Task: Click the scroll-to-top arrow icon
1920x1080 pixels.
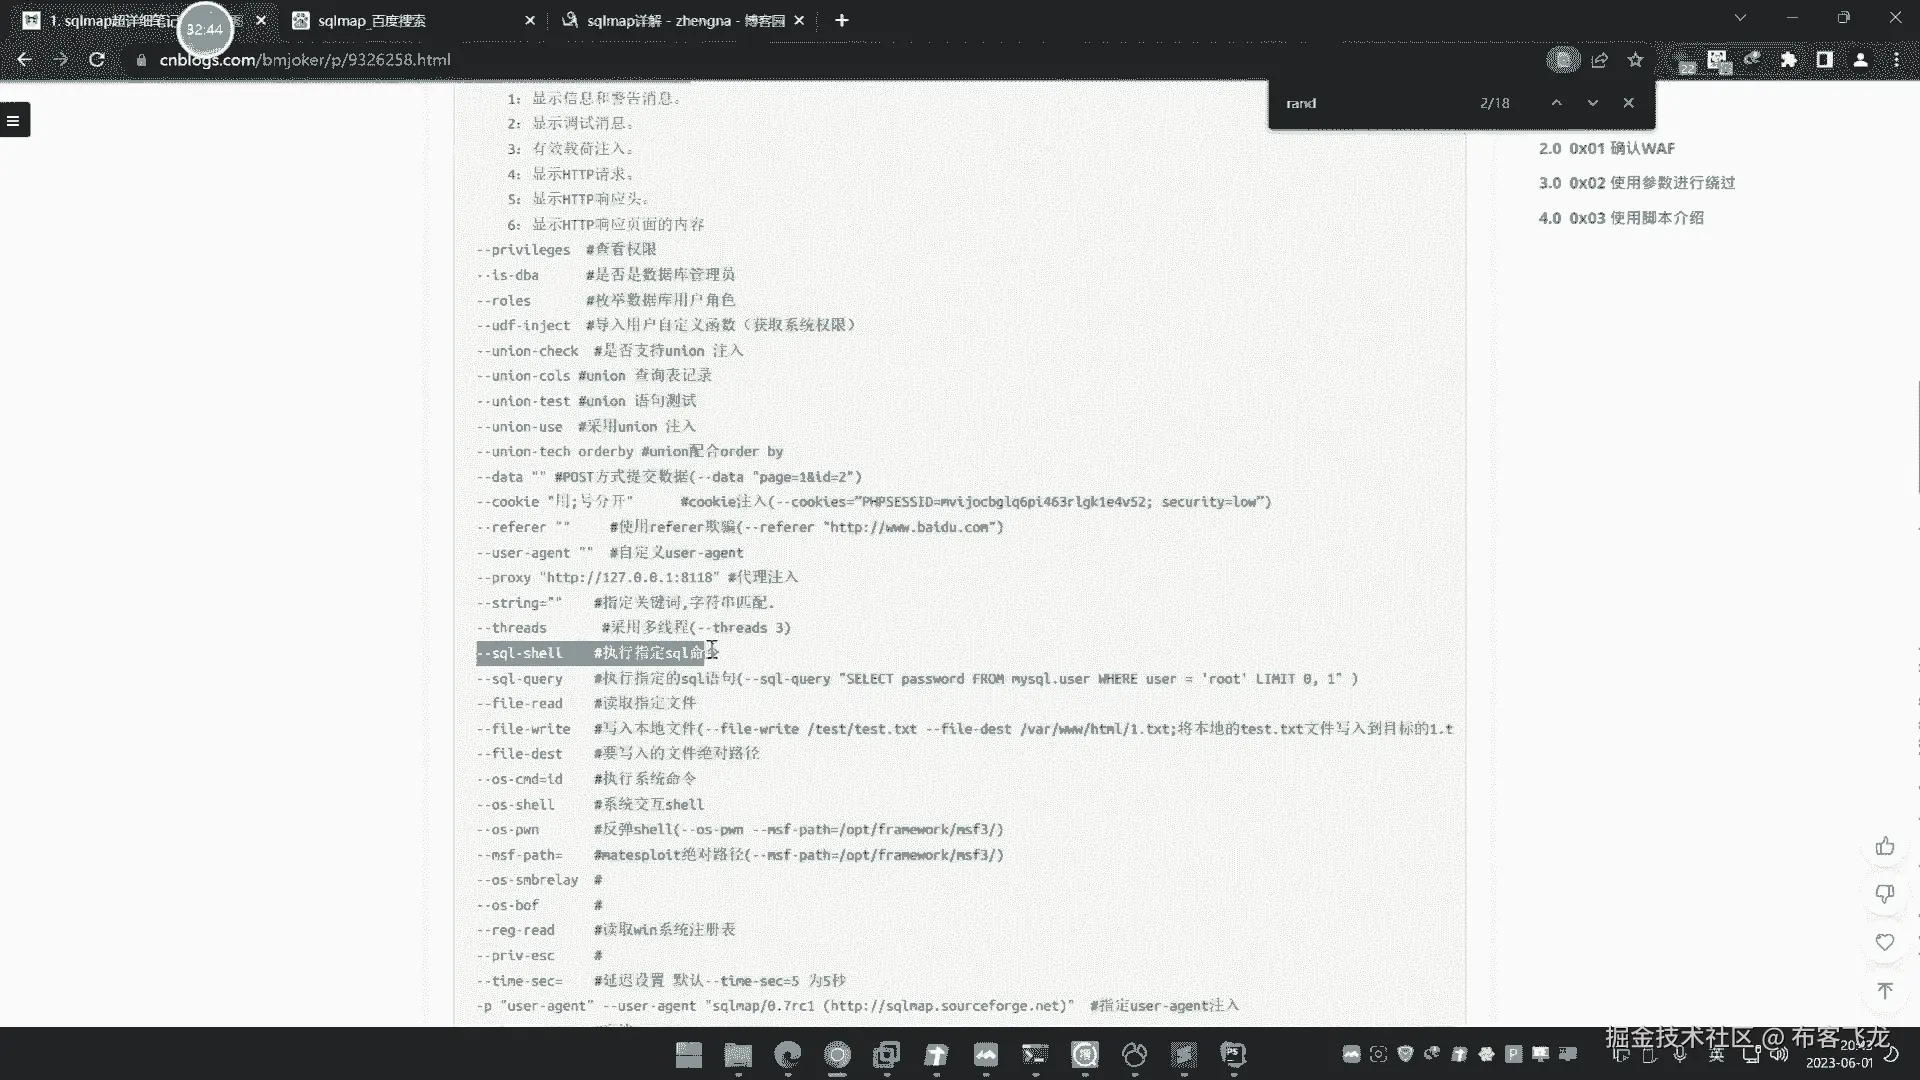Action: (x=1885, y=990)
